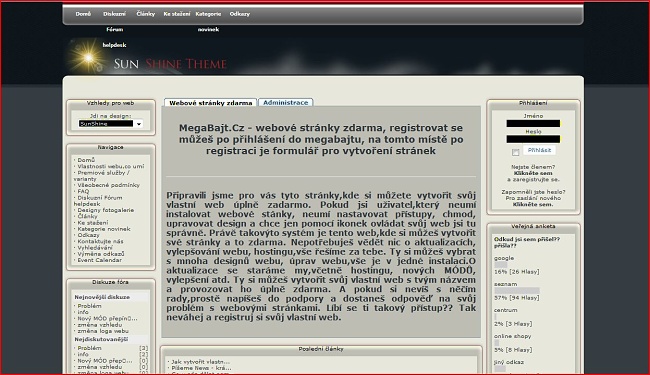The height and width of the screenshot is (375, 650).
Task: Open Nový MÓD thread under Nejnovější diskuze
Action: point(107,319)
